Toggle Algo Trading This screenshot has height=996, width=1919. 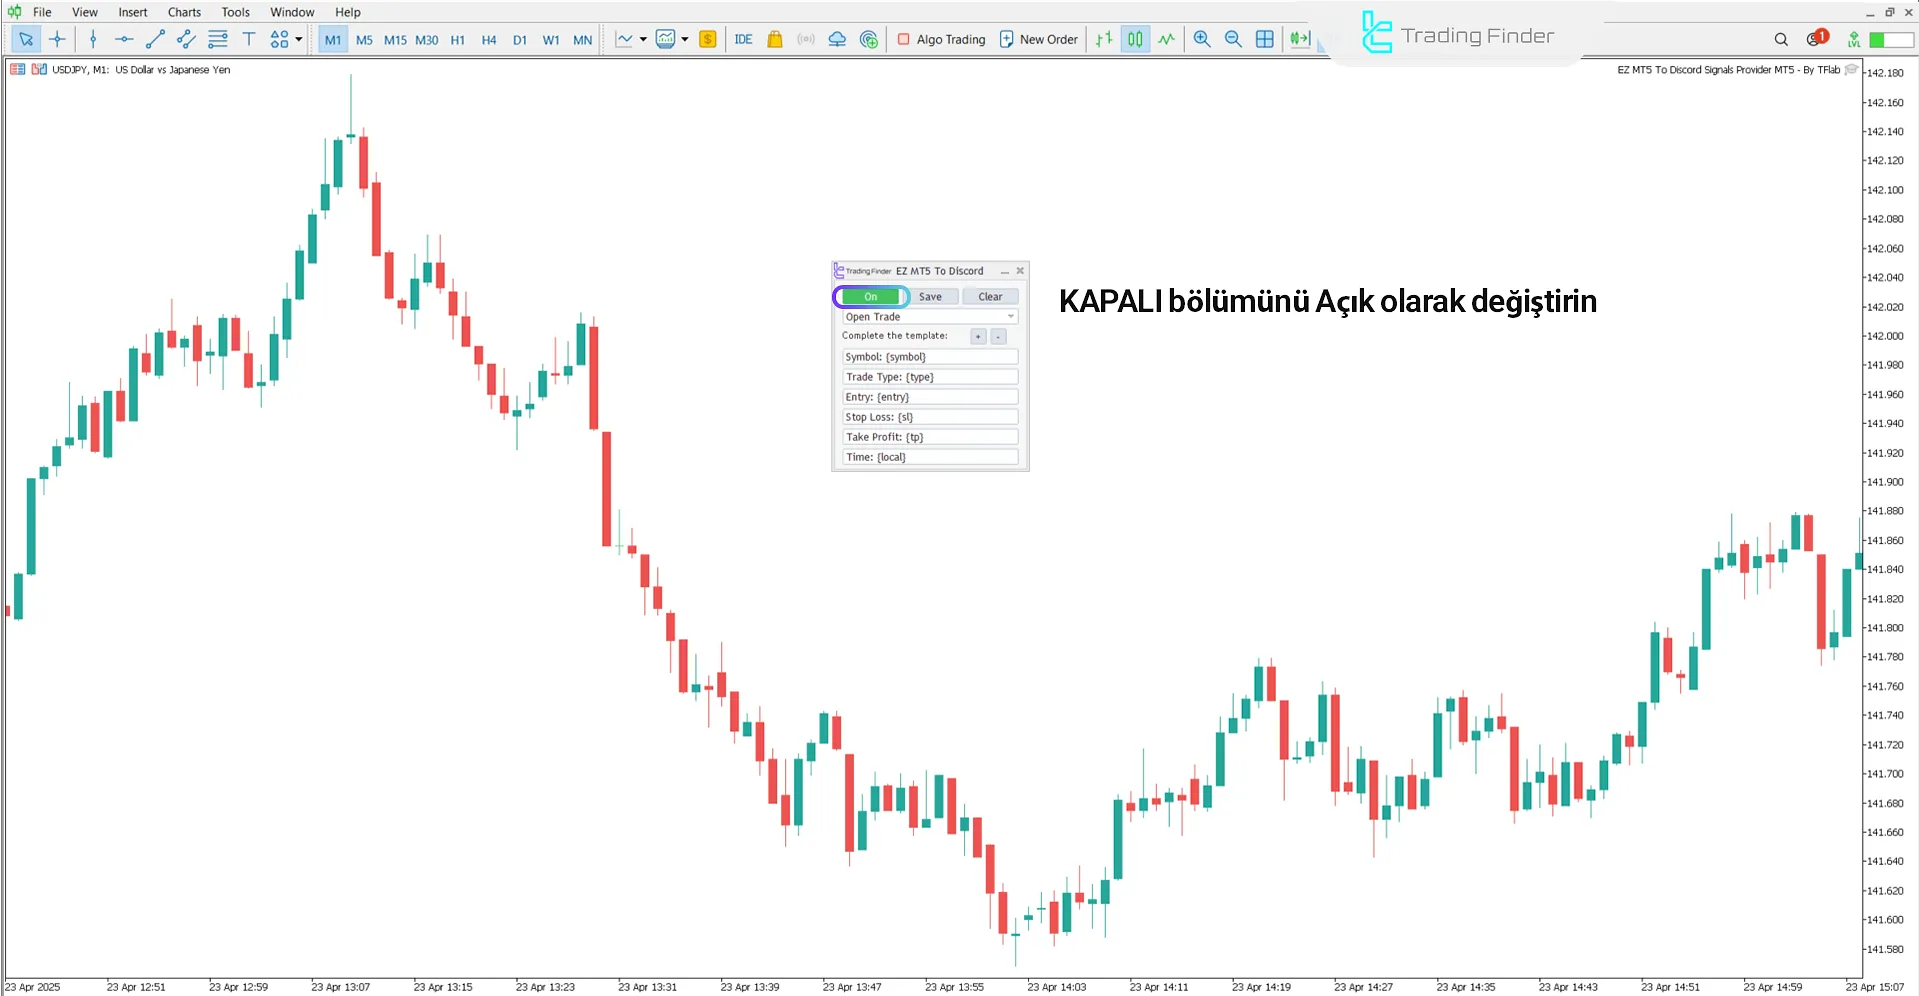[941, 39]
